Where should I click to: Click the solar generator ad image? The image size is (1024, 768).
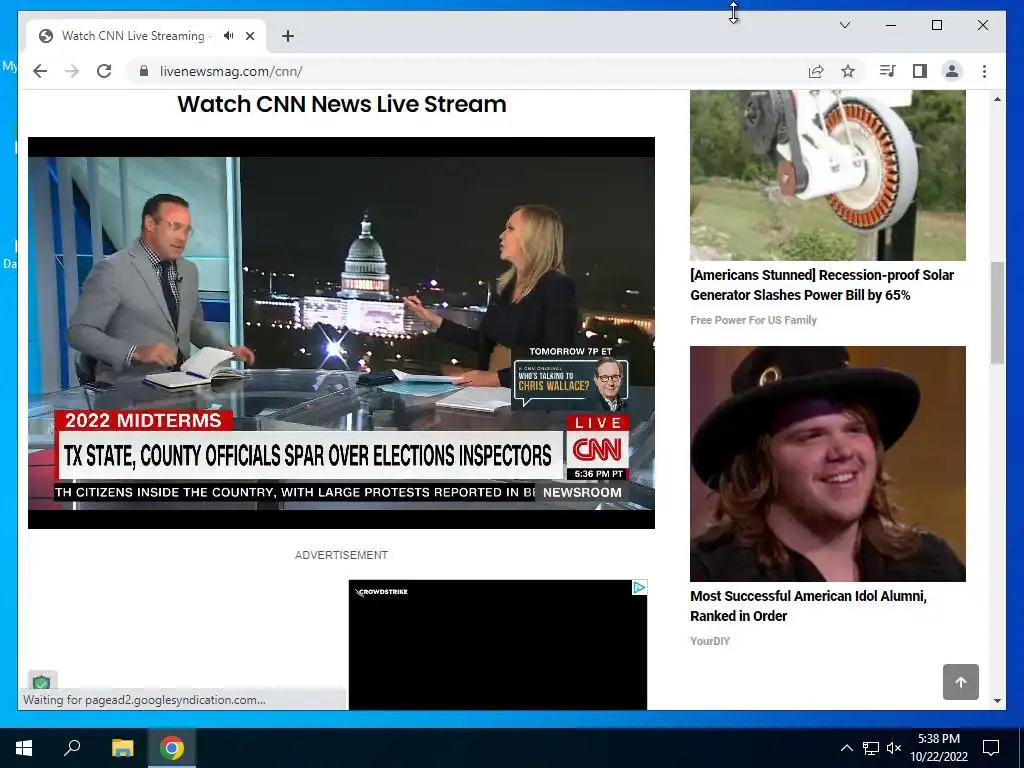(x=827, y=175)
